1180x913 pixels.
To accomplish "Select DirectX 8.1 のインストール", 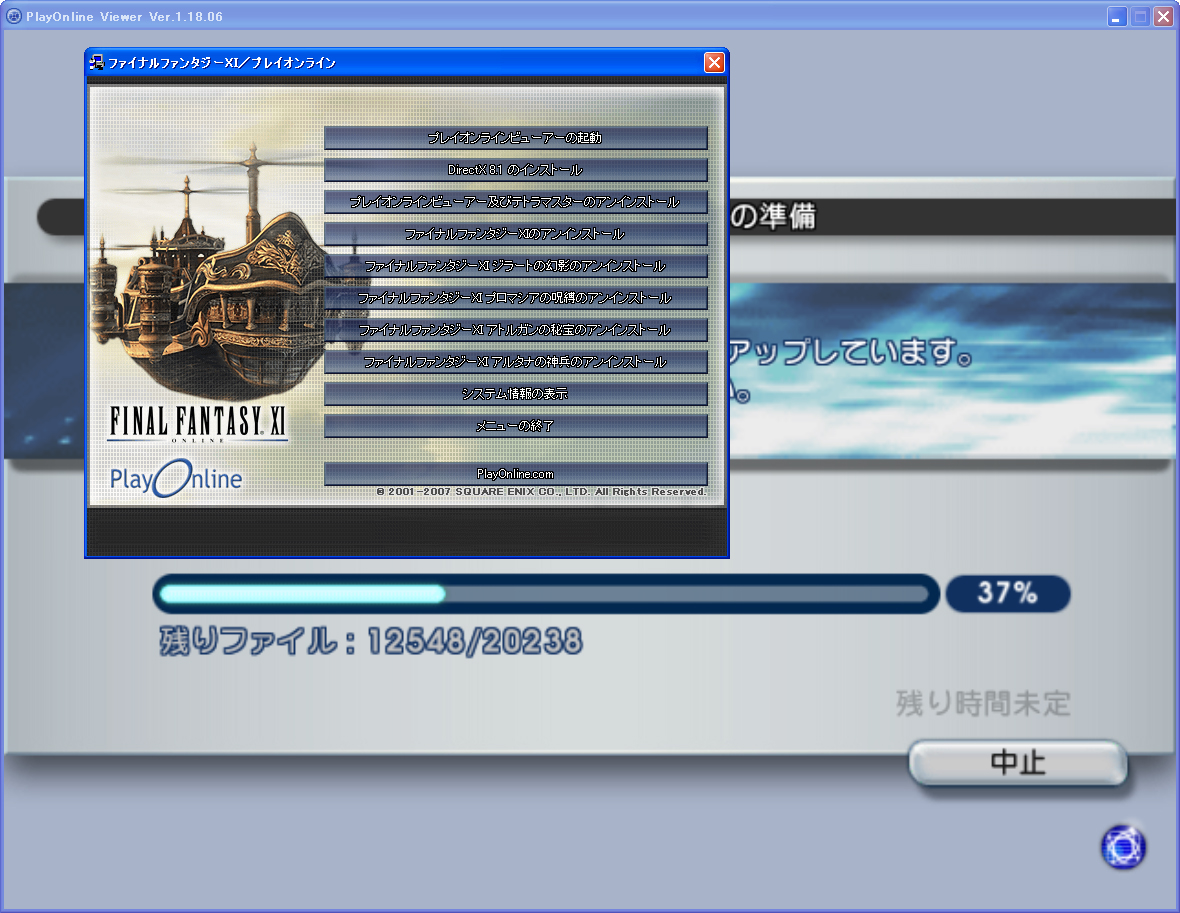I will pyautogui.click(x=515, y=170).
